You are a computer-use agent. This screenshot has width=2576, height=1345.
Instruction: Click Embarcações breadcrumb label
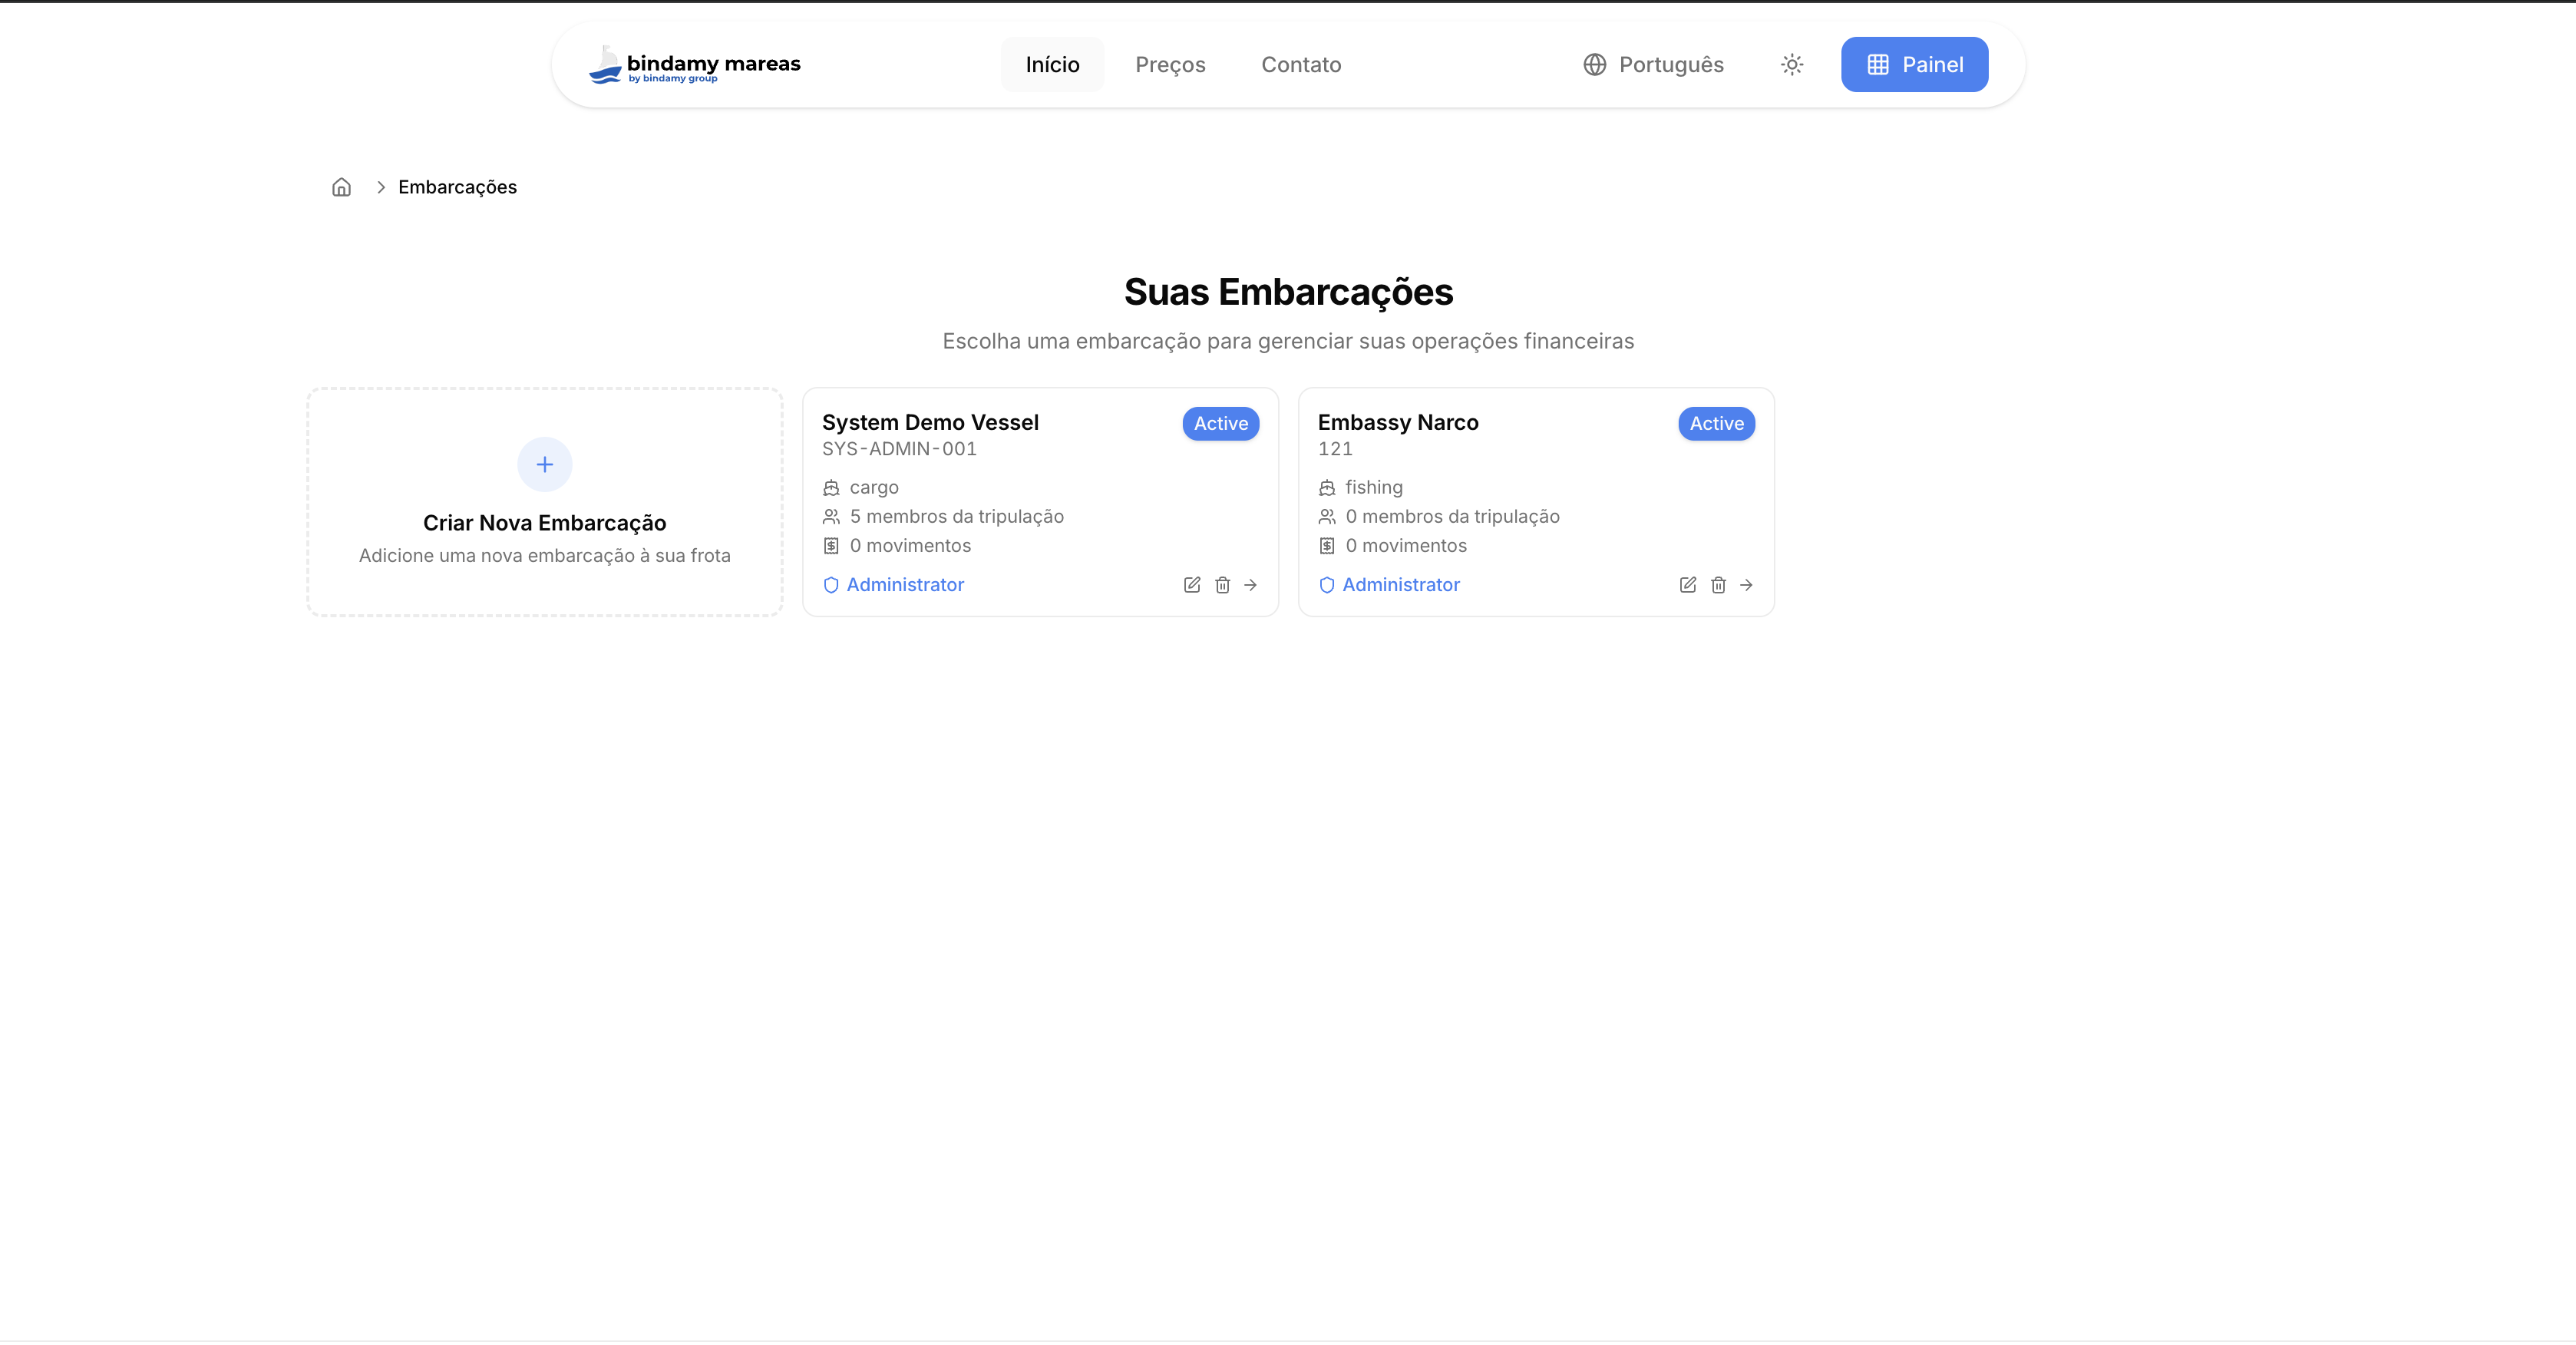click(457, 187)
